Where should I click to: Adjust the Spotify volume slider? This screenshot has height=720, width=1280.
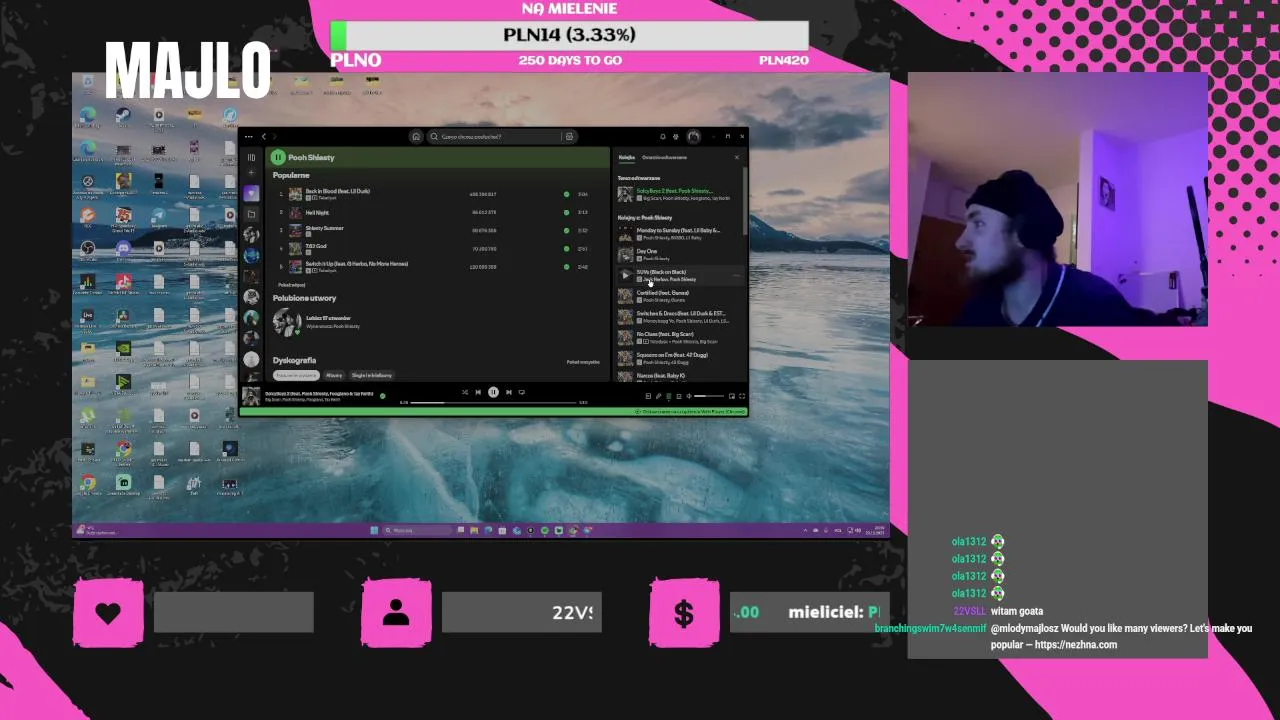point(709,396)
